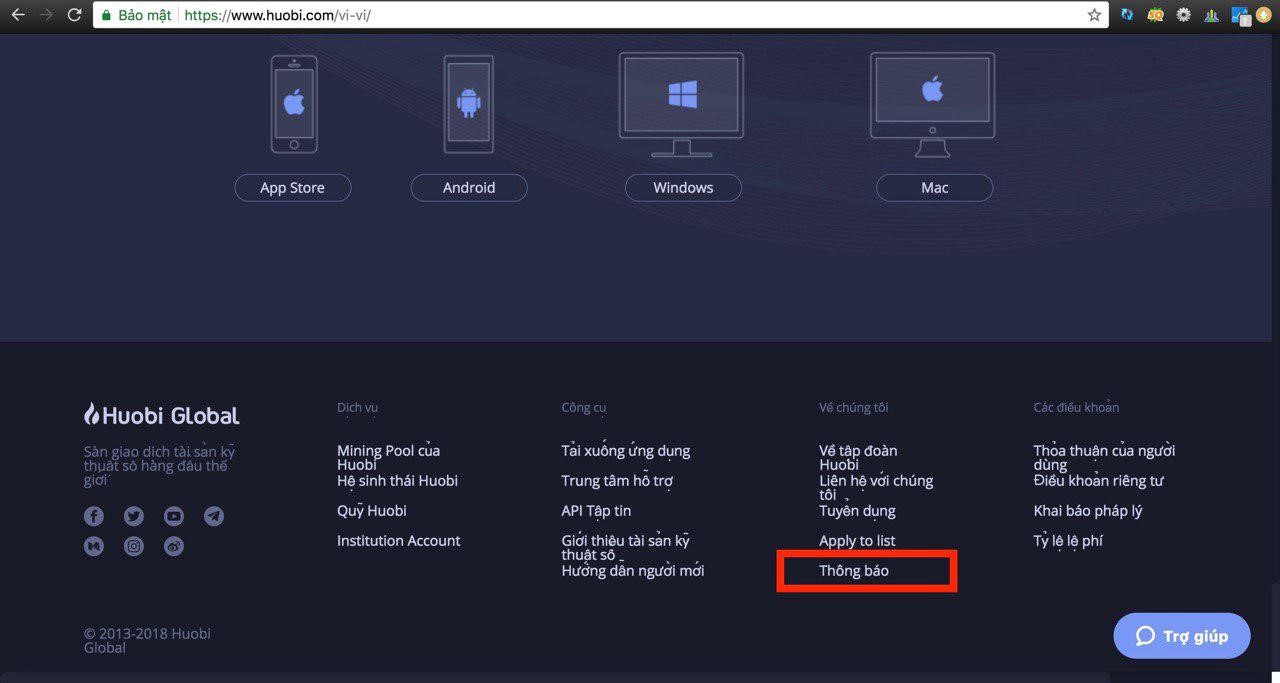Viewport: 1280px width, 683px height.
Task: Open the Tuyển dụng careers link
Action: tap(857, 511)
